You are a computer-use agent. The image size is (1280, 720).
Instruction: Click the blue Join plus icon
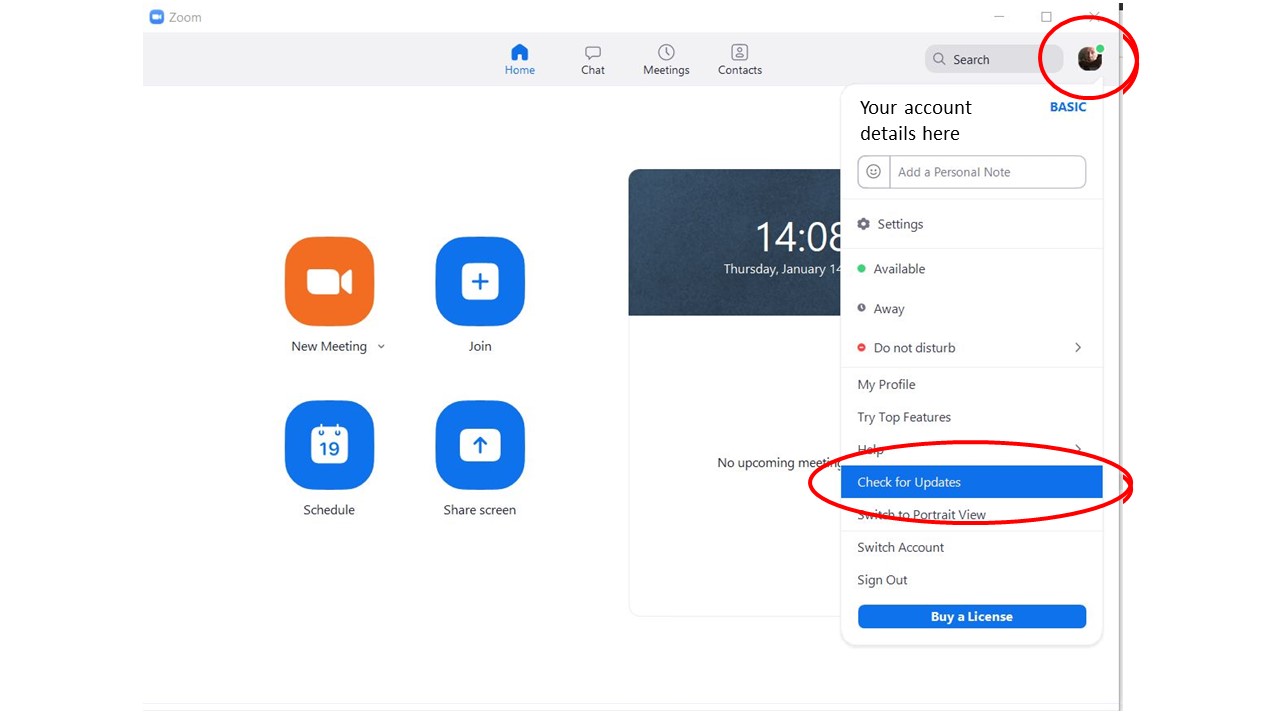tap(480, 282)
